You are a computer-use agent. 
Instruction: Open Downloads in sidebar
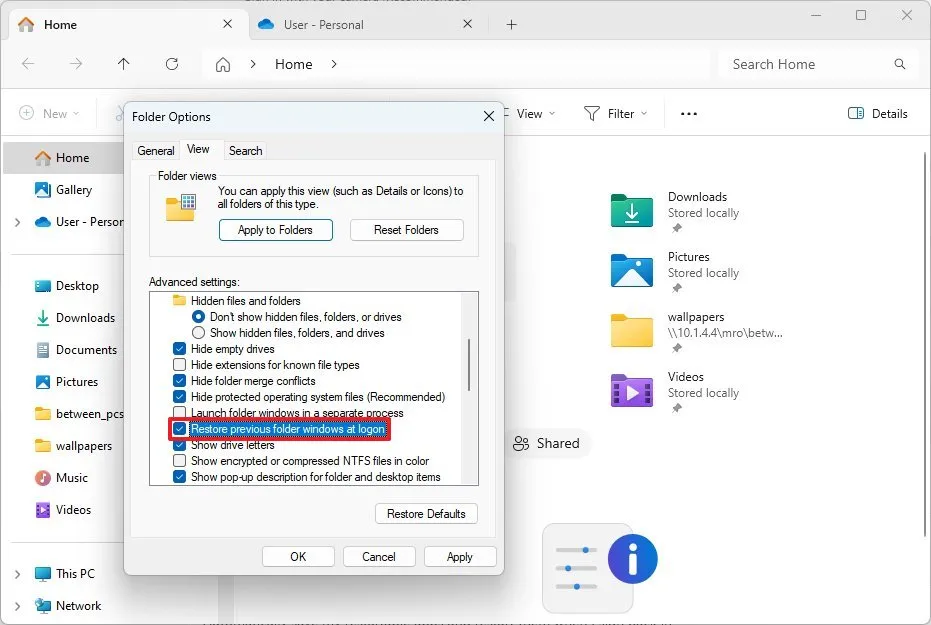(x=76, y=318)
